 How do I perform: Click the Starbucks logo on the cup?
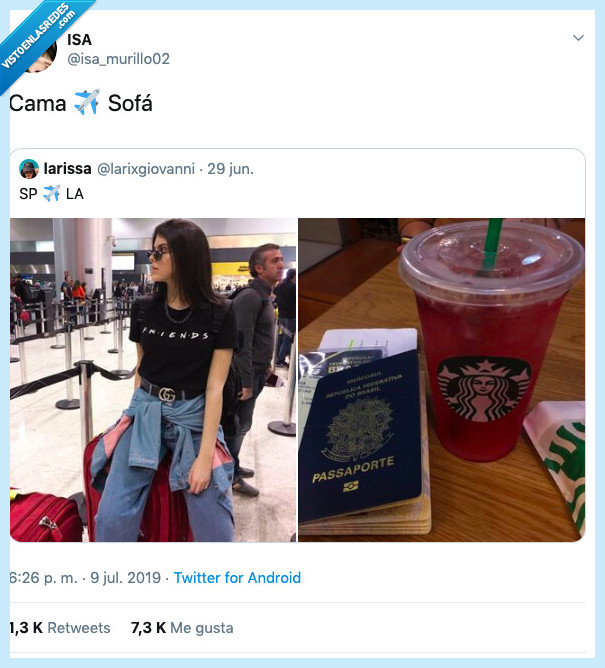pyautogui.click(x=484, y=389)
